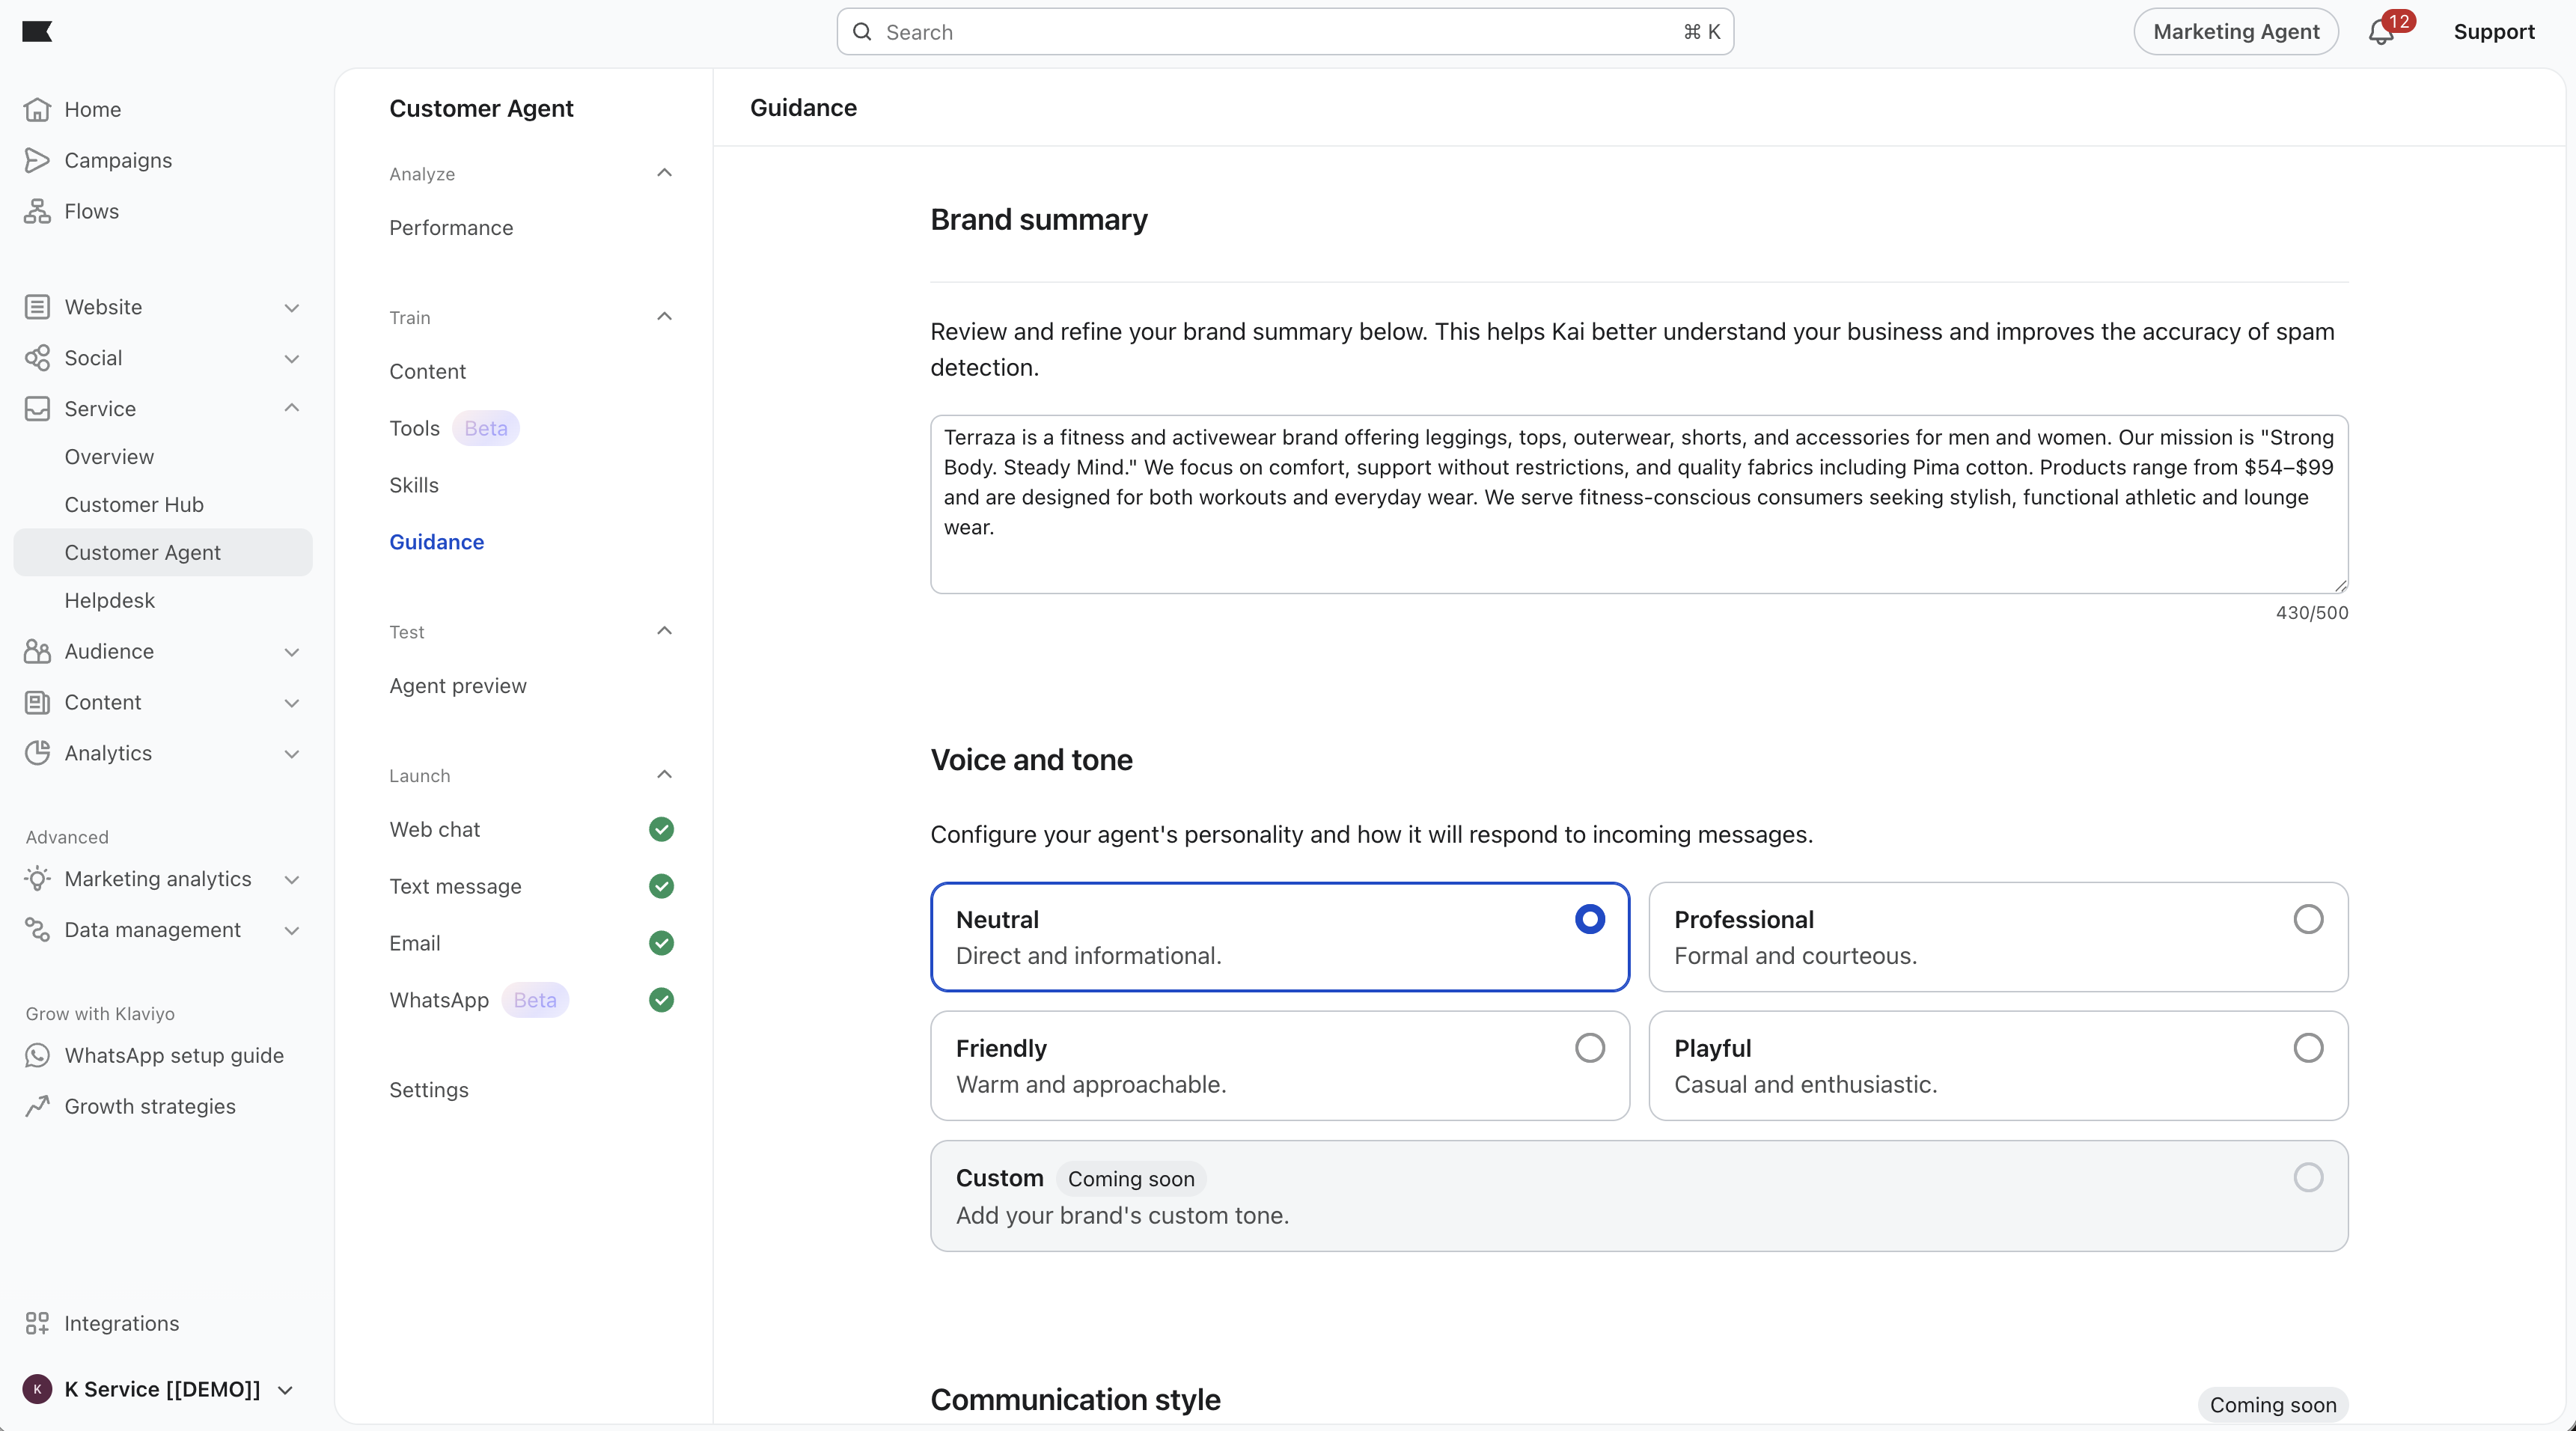Select the Professional tone radio option
Viewport: 2576px width, 1431px height.
point(2307,919)
